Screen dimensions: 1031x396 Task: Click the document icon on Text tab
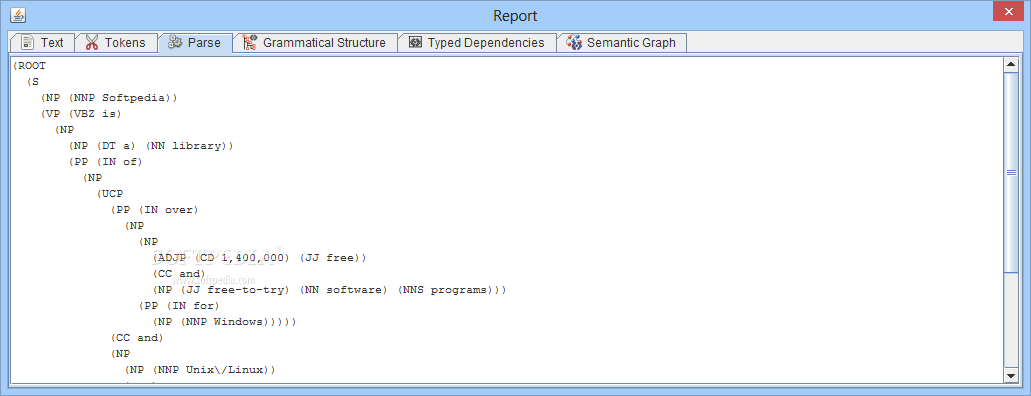pos(28,43)
